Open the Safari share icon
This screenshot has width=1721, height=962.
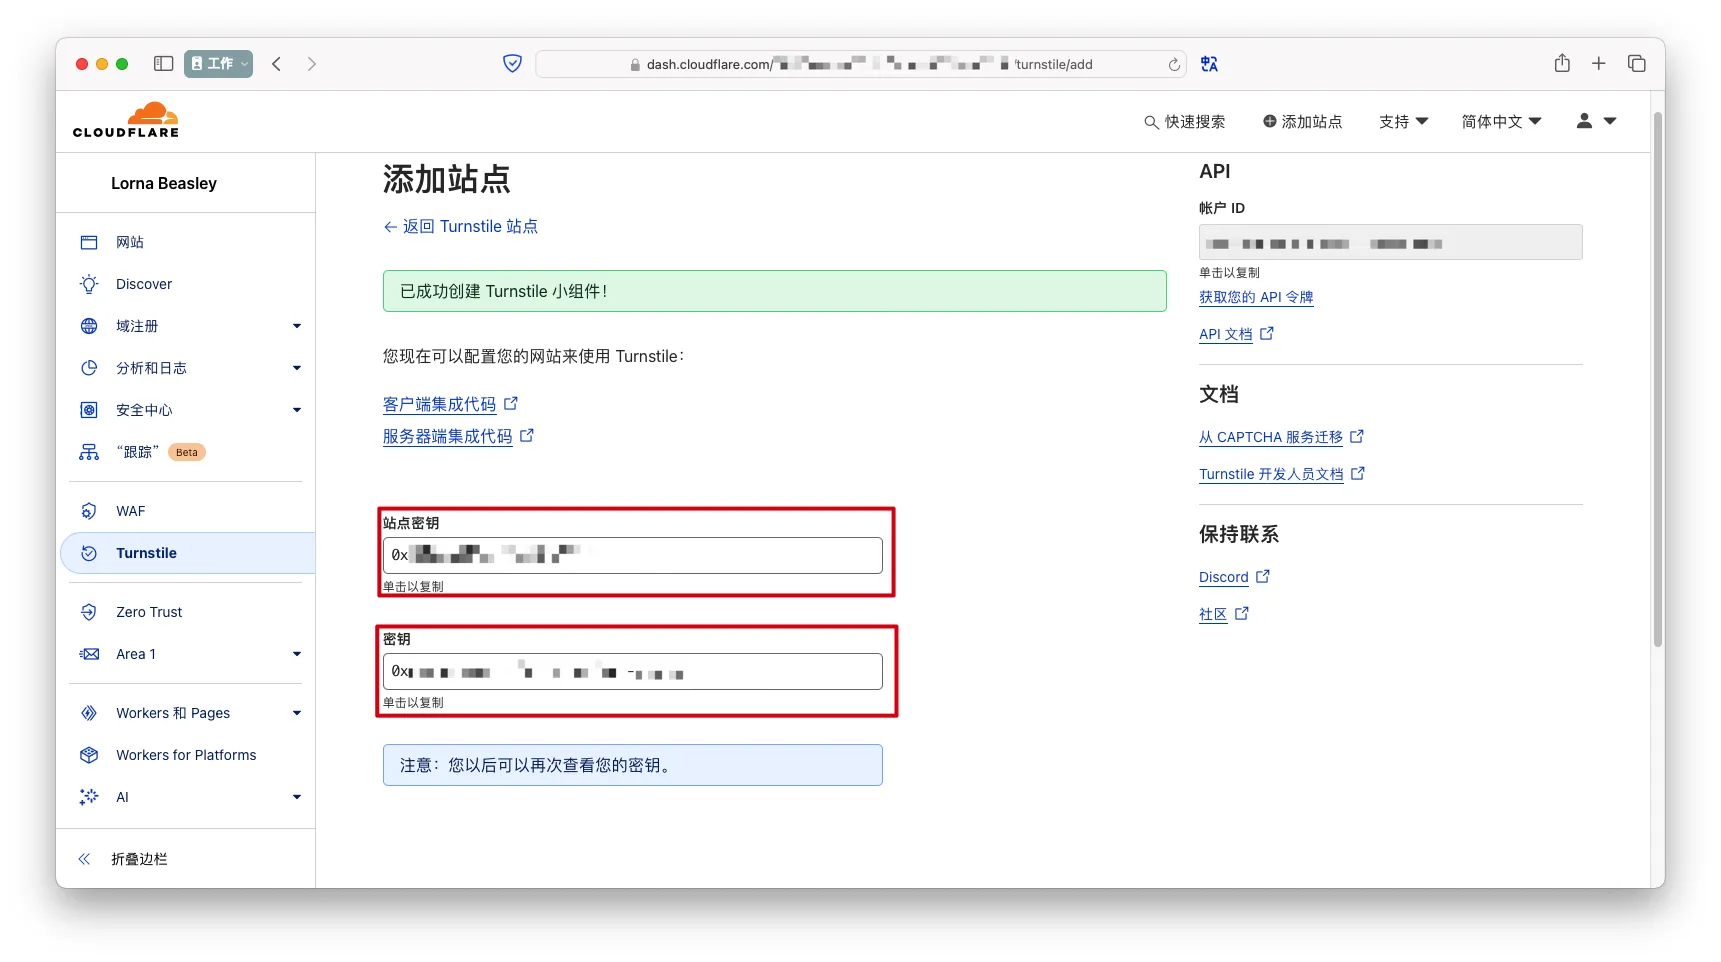pos(1562,63)
